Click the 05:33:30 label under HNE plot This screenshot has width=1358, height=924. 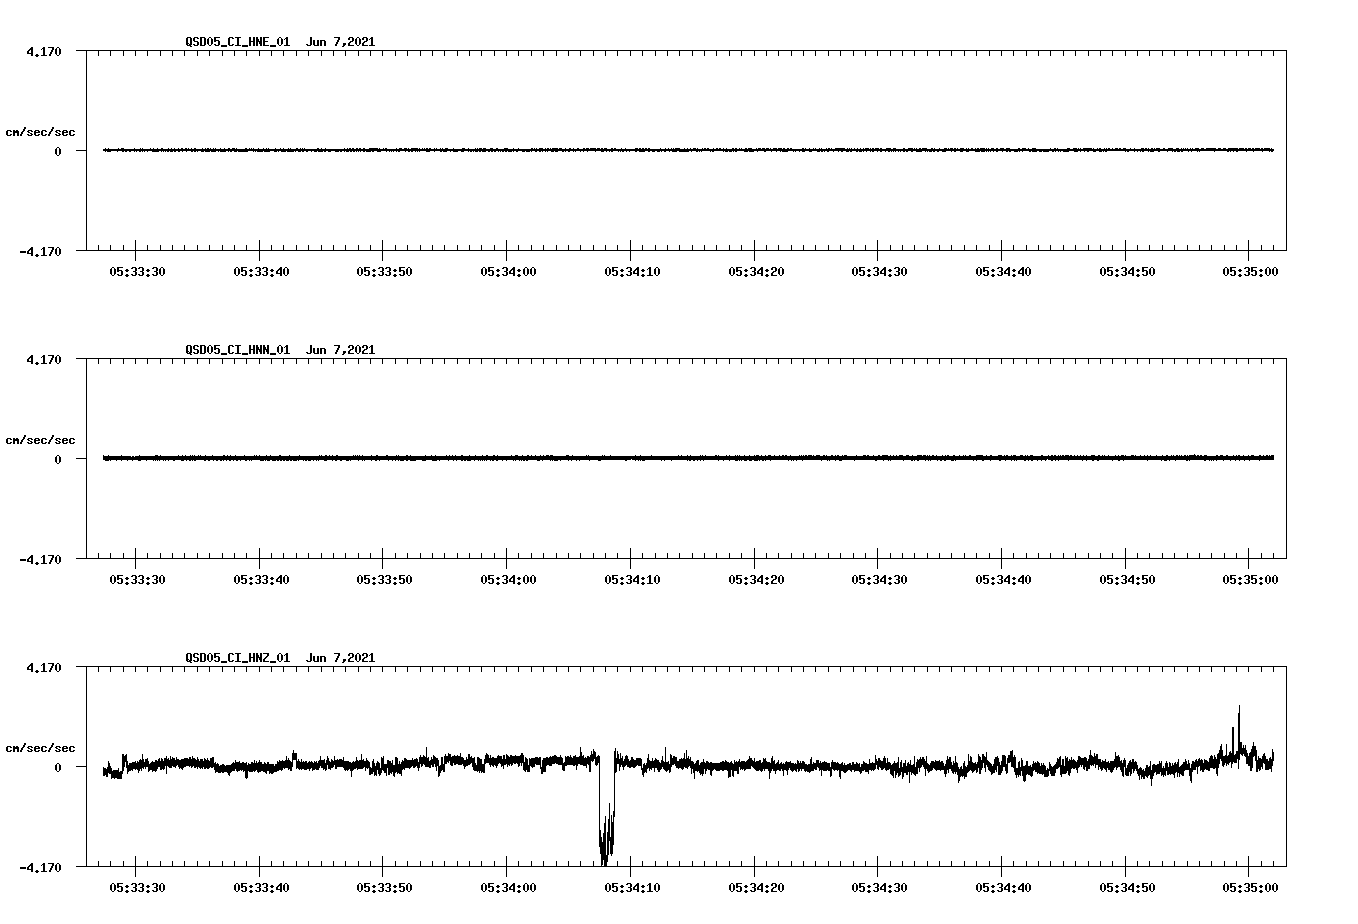pos(137,272)
